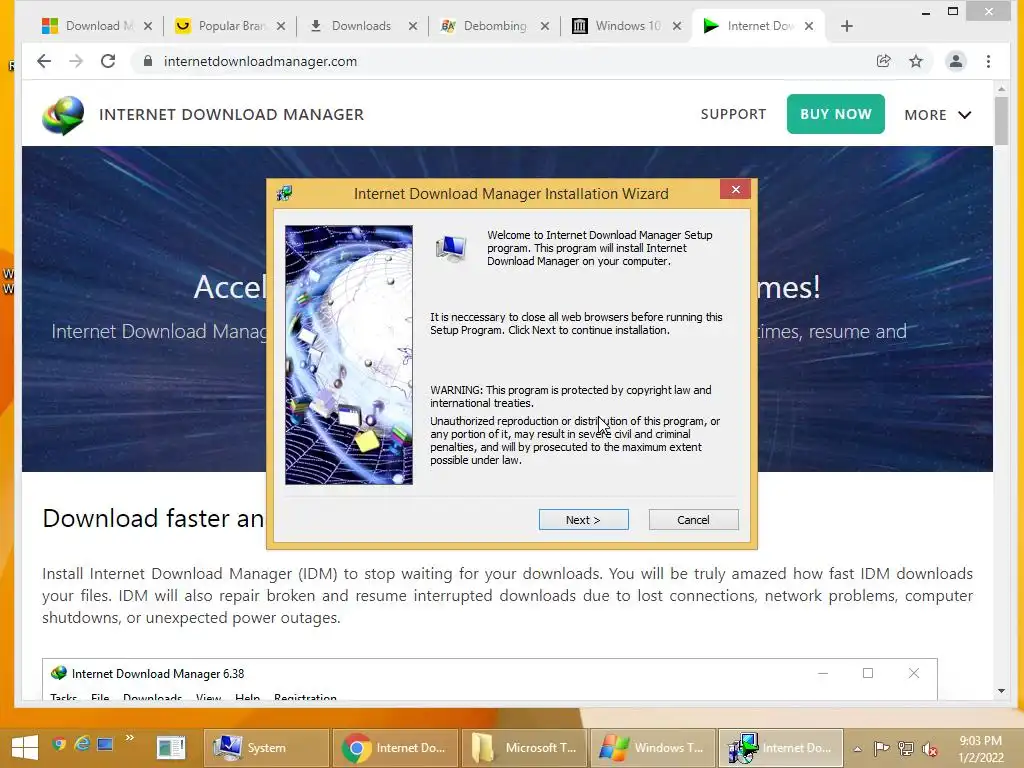Expand the quick launch overflow chevron
This screenshot has width=1024, height=768.
tap(129, 738)
